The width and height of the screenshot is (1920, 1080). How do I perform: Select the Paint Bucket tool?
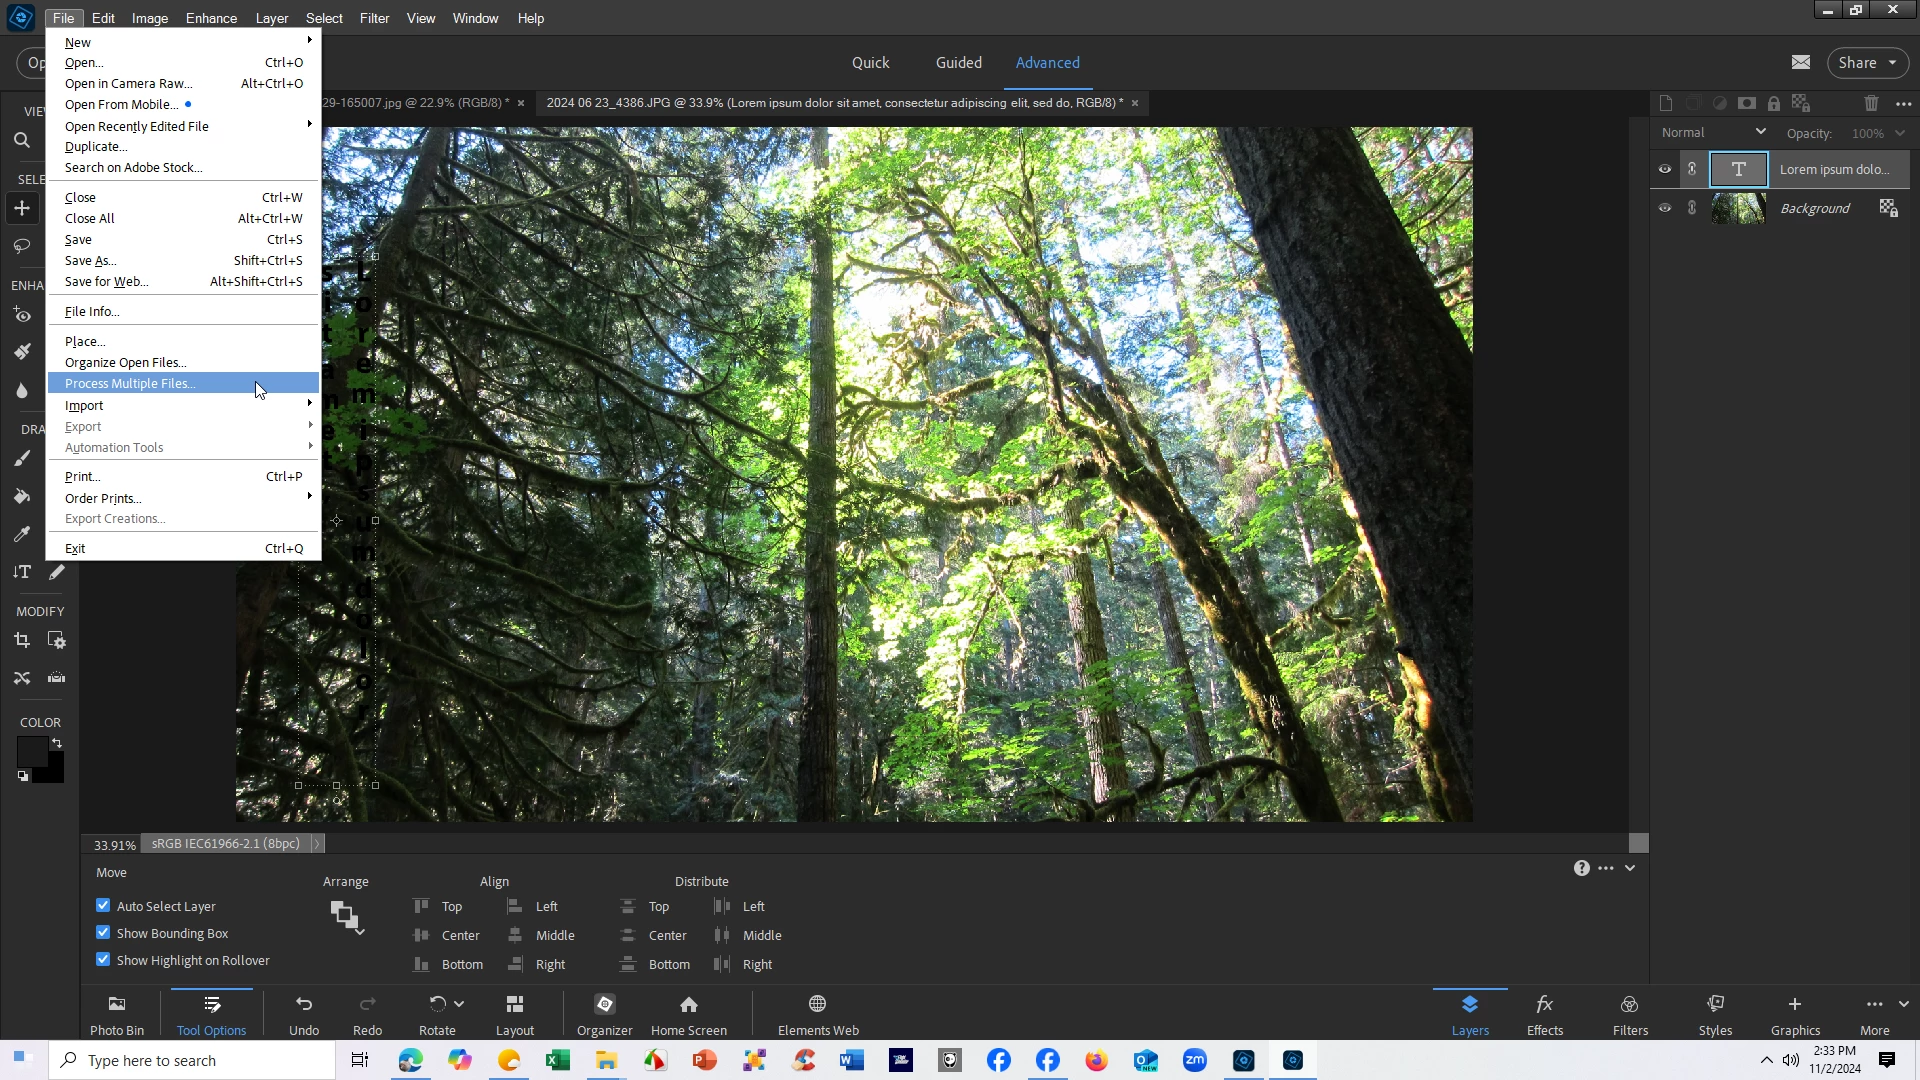tap(22, 496)
